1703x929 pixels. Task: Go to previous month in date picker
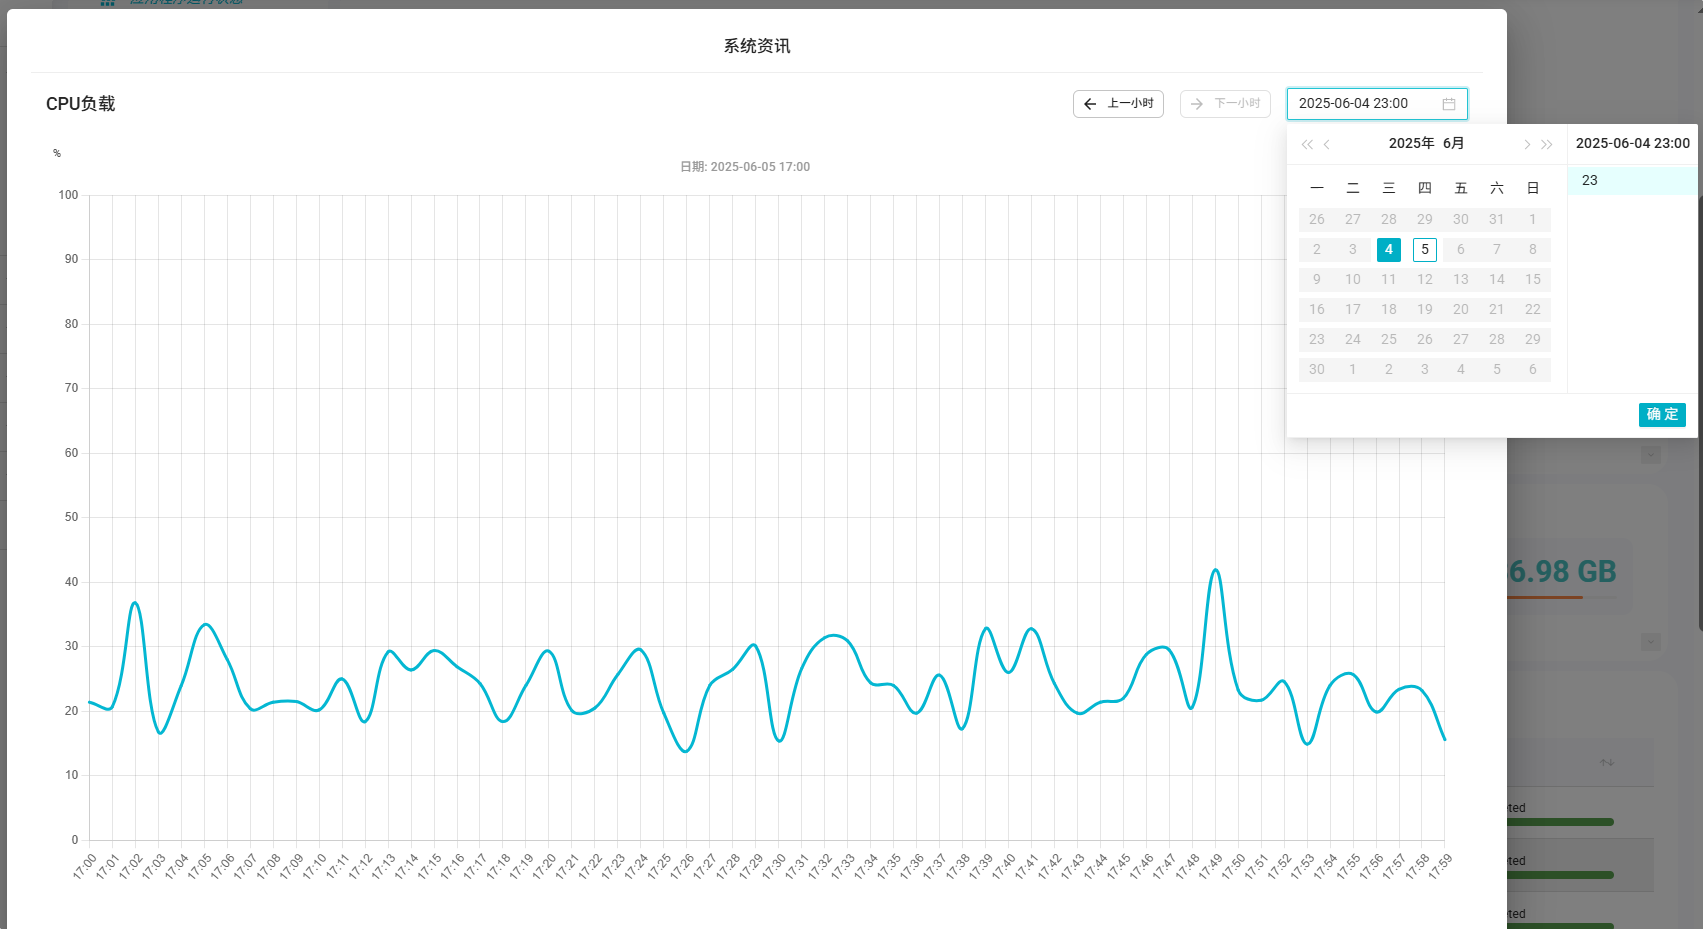click(1327, 144)
